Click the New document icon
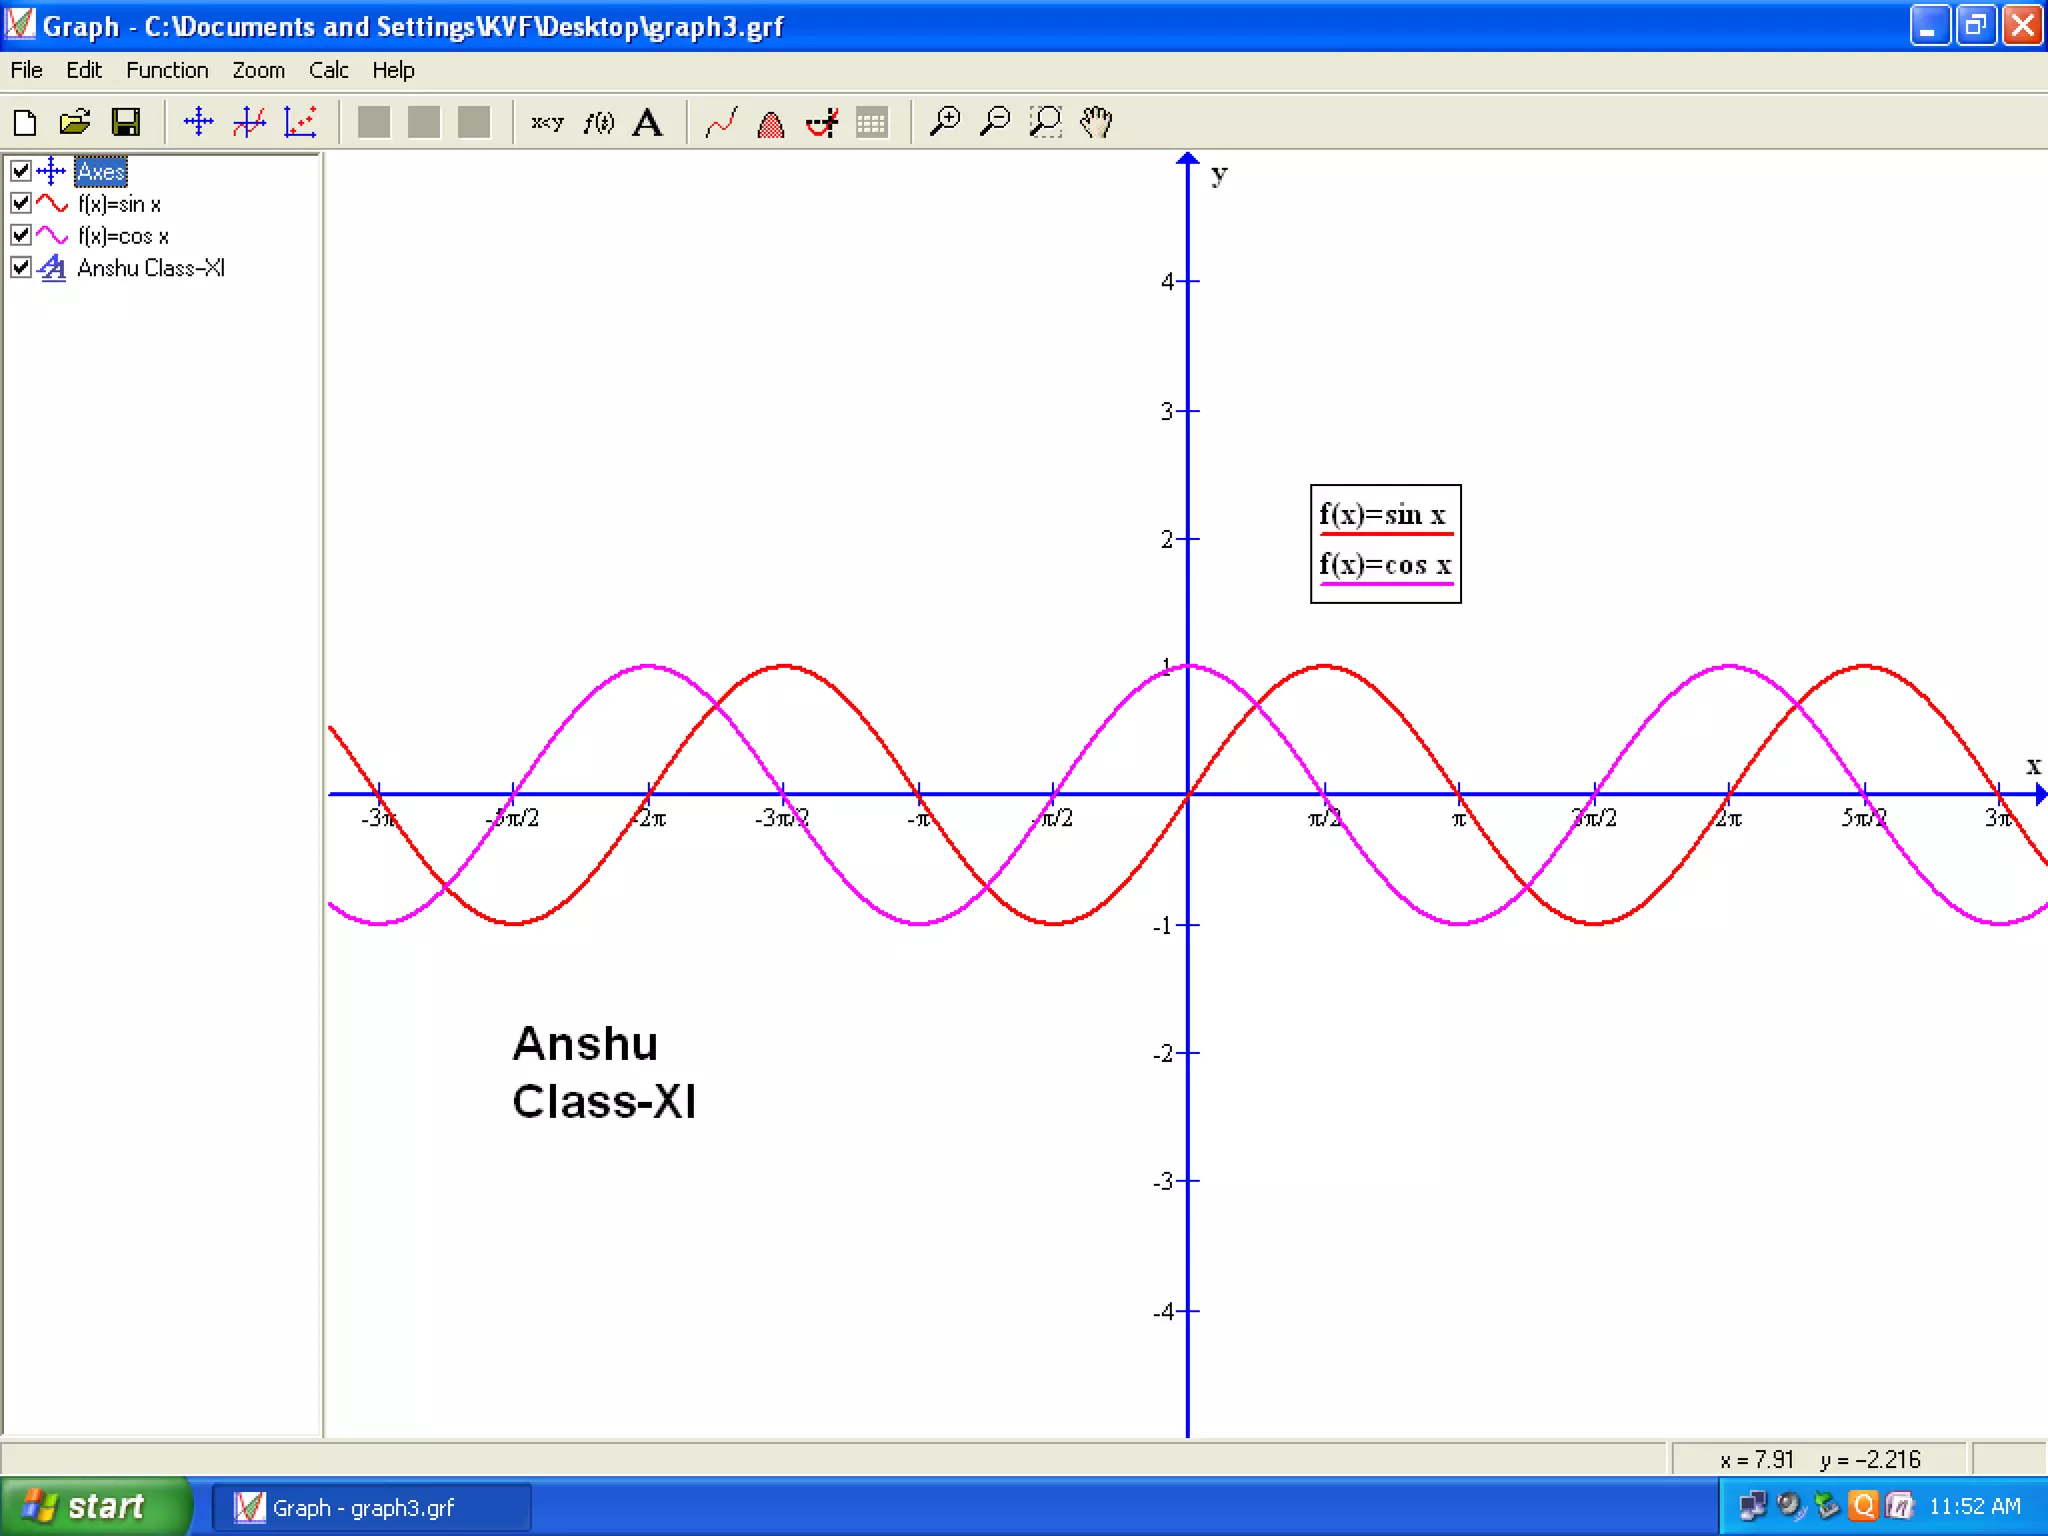 pyautogui.click(x=25, y=122)
